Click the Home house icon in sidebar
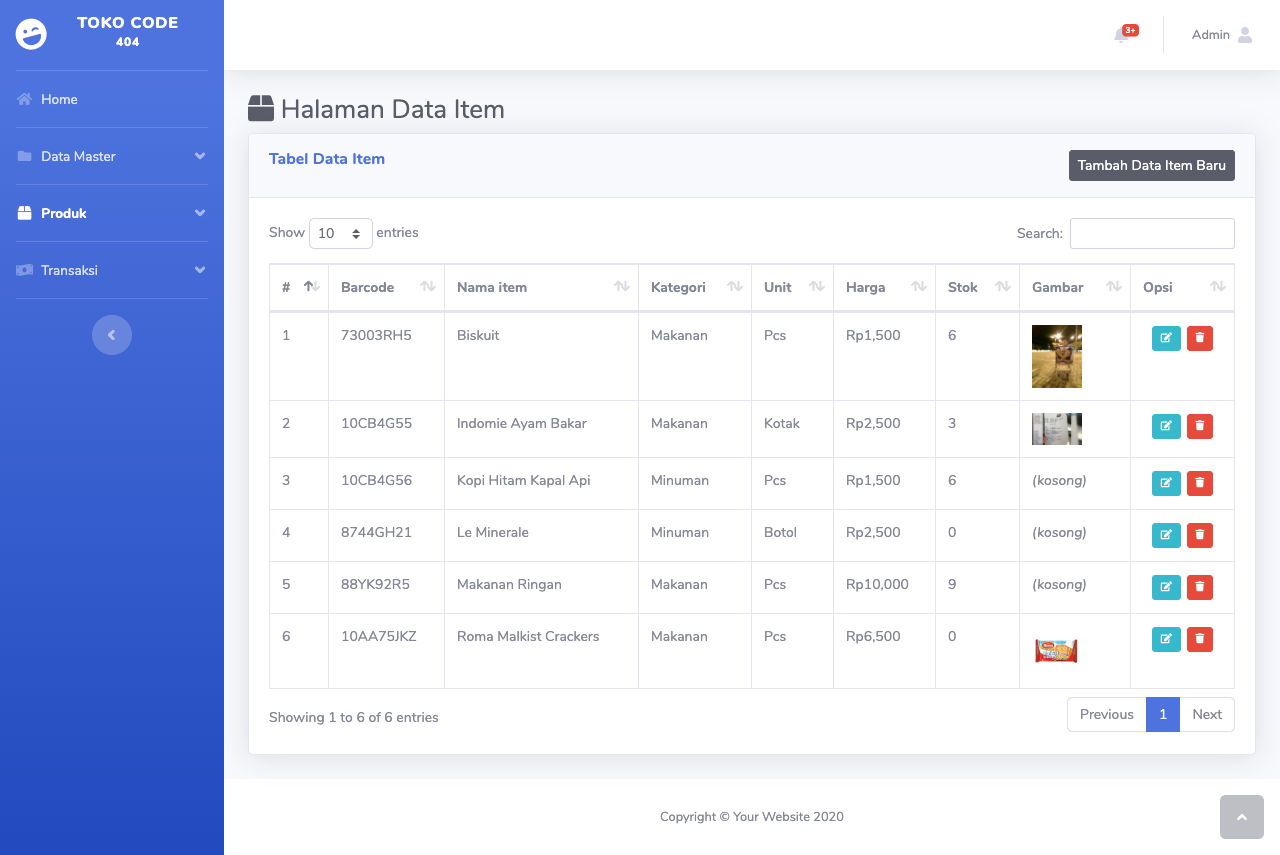The width and height of the screenshot is (1280, 855). pos(25,99)
